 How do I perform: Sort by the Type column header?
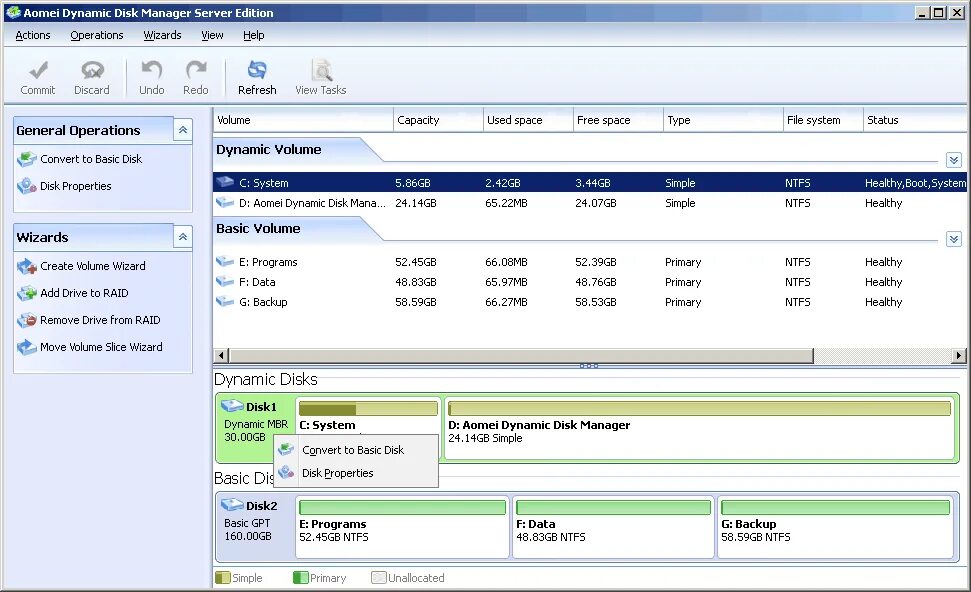click(723, 120)
